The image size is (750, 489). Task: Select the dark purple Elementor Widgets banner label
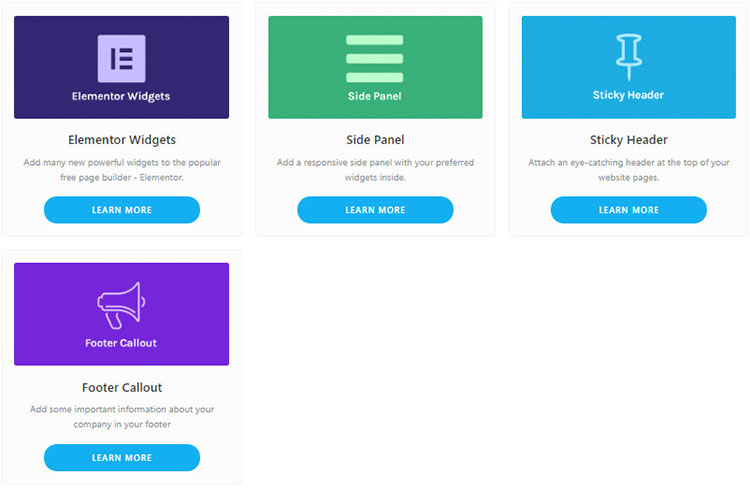pyautogui.click(x=121, y=97)
